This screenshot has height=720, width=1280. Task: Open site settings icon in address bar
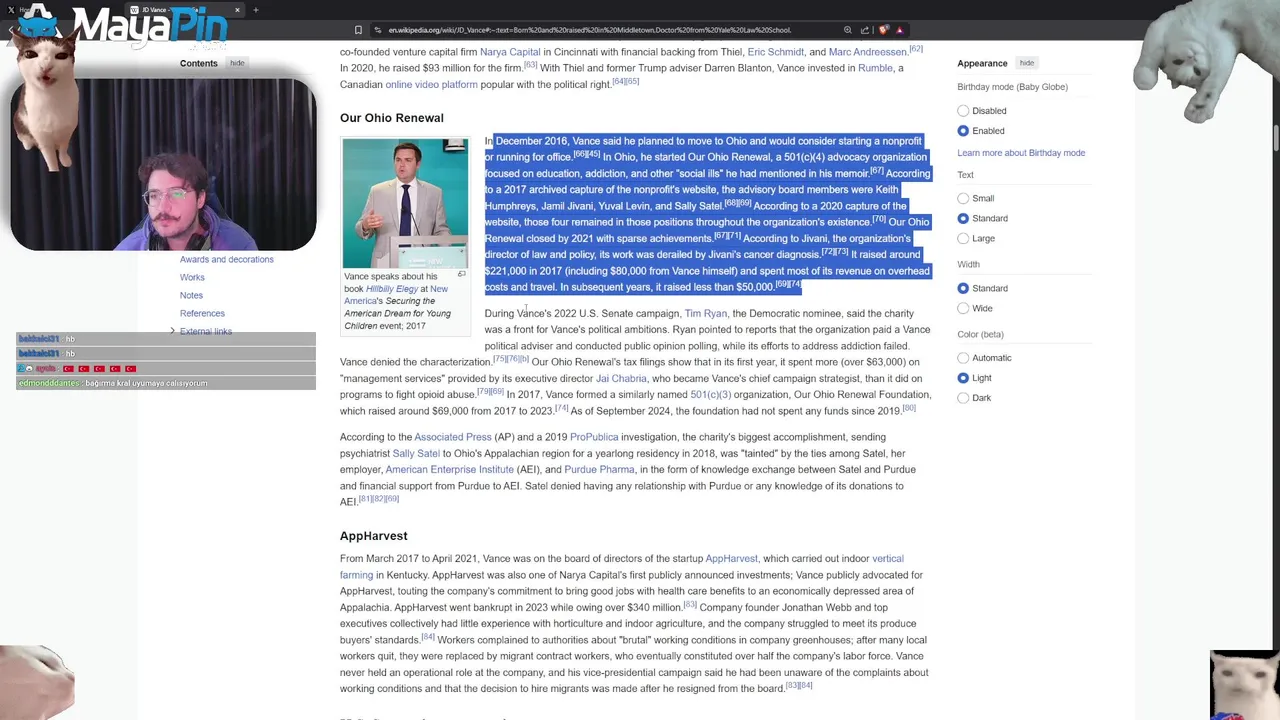[378, 30]
